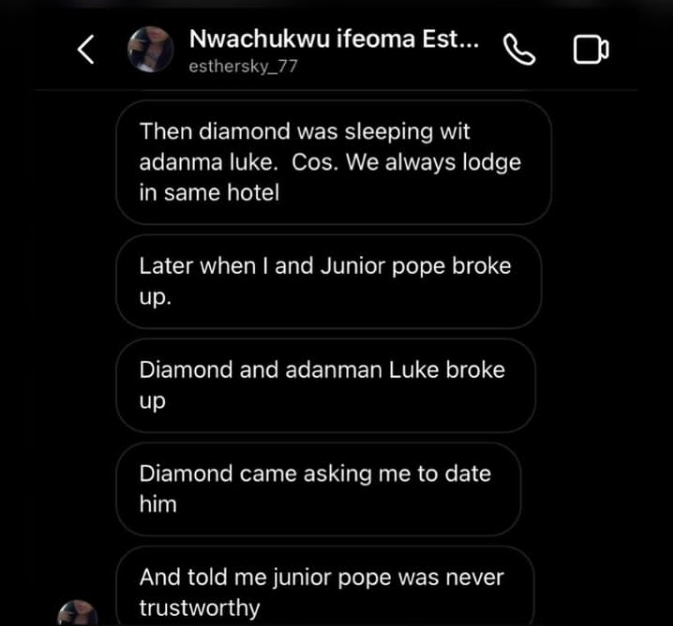This screenshot has height=626, width=673.
Task: Tap 'Diamond and adanman Luke broke' line
Action: pyautogui.click(x=322, y=369)
